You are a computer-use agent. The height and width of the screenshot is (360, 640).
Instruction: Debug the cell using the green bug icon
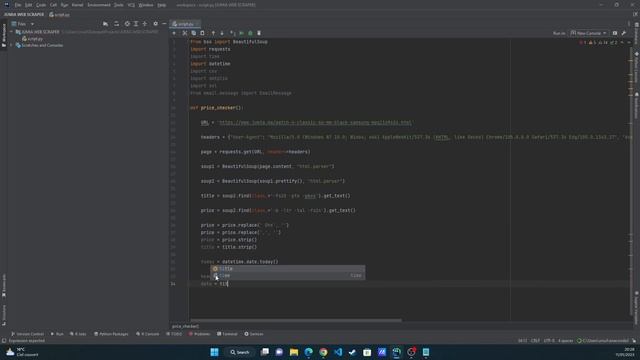pos(250,33)
